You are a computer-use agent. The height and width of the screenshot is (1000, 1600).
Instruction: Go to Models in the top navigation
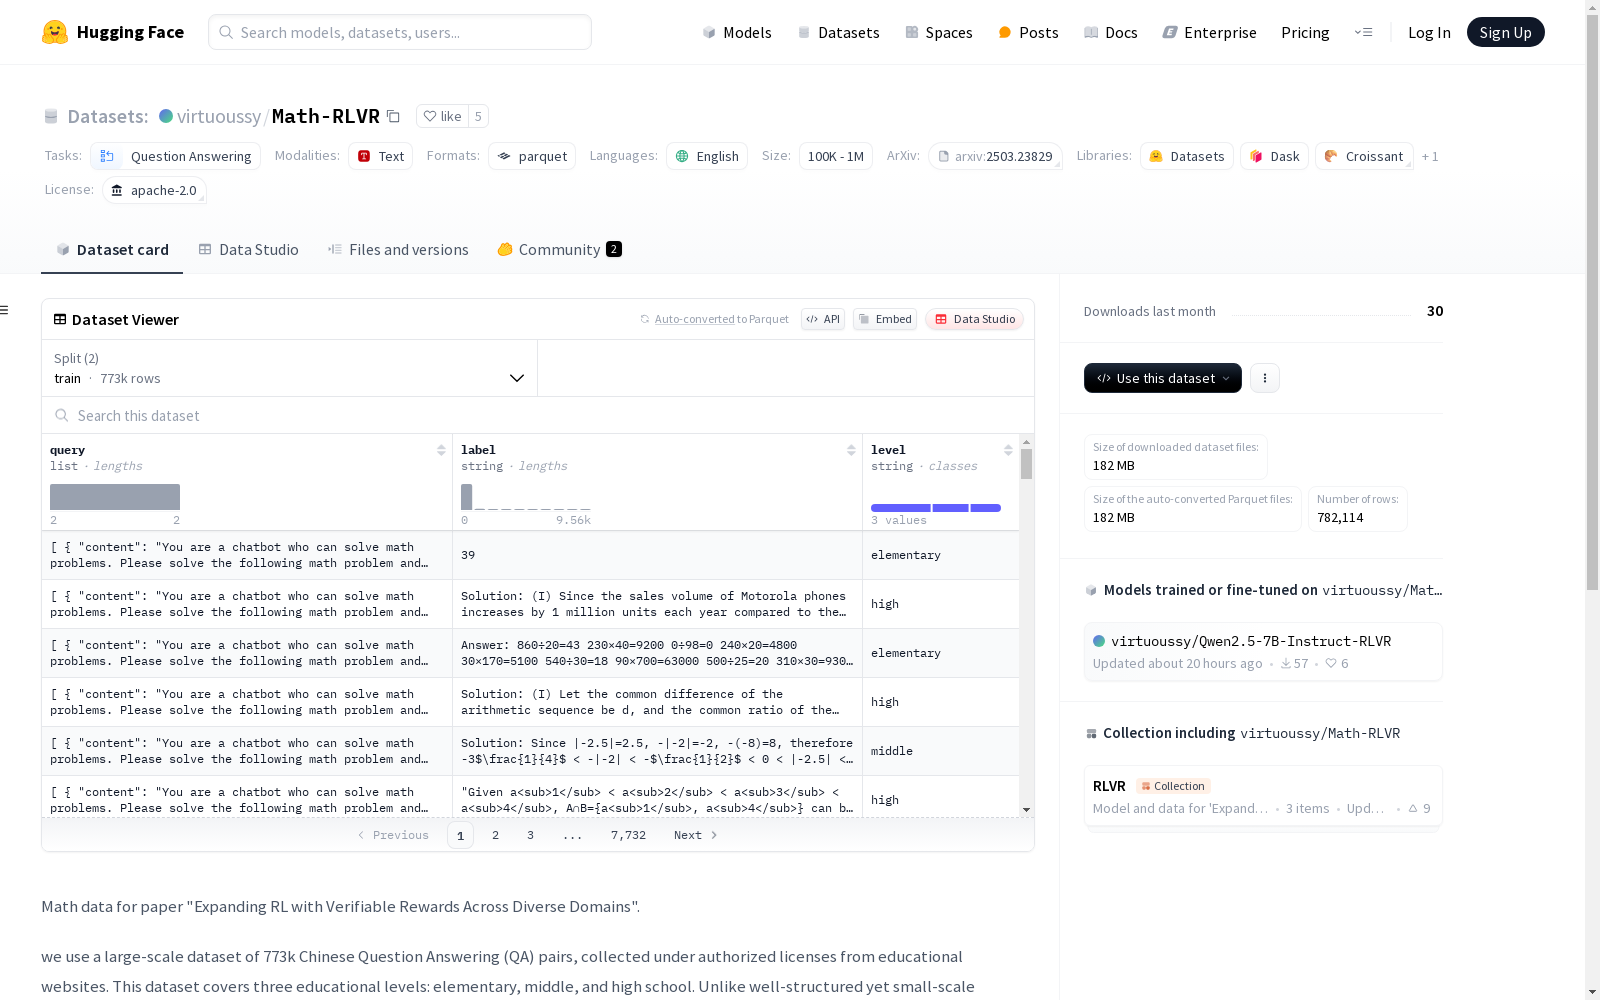(737, 32)
